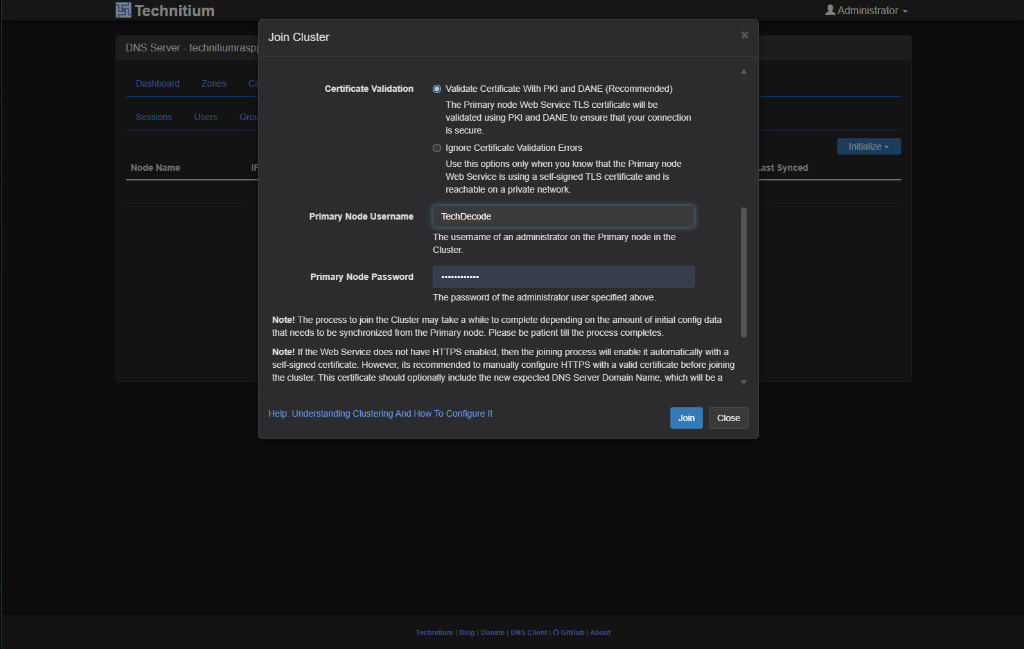Viewport: 1024px width, 649px height.
Task: Open the Users sub-tab
Action: [206, 117]
